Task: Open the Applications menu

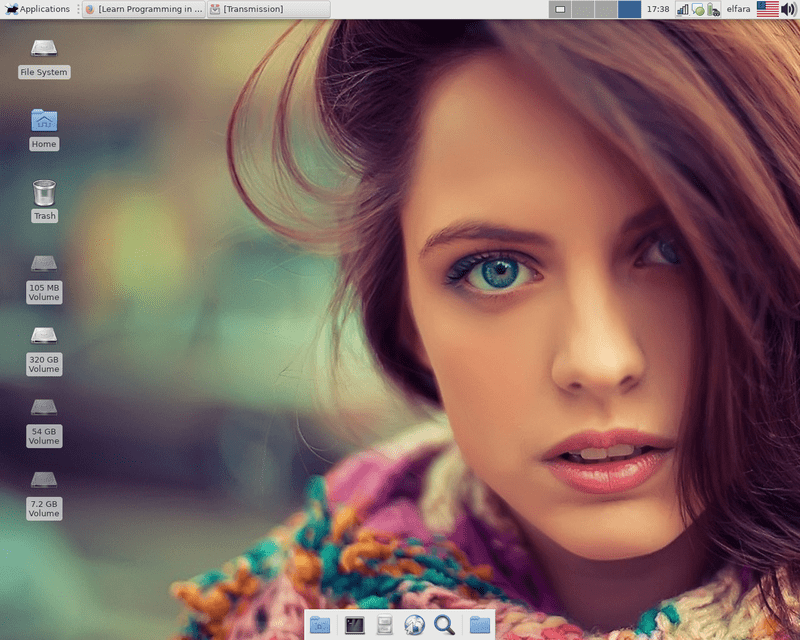Action: 38,9
